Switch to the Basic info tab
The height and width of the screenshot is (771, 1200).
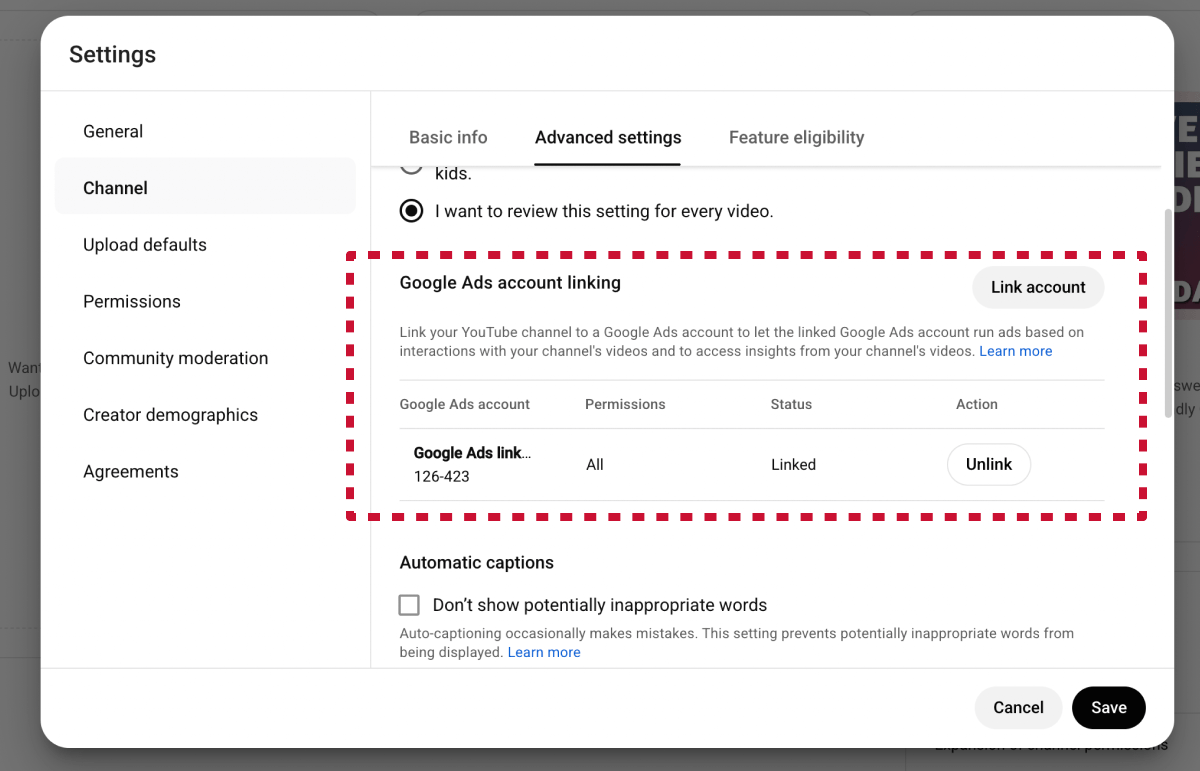coord(448,138)
